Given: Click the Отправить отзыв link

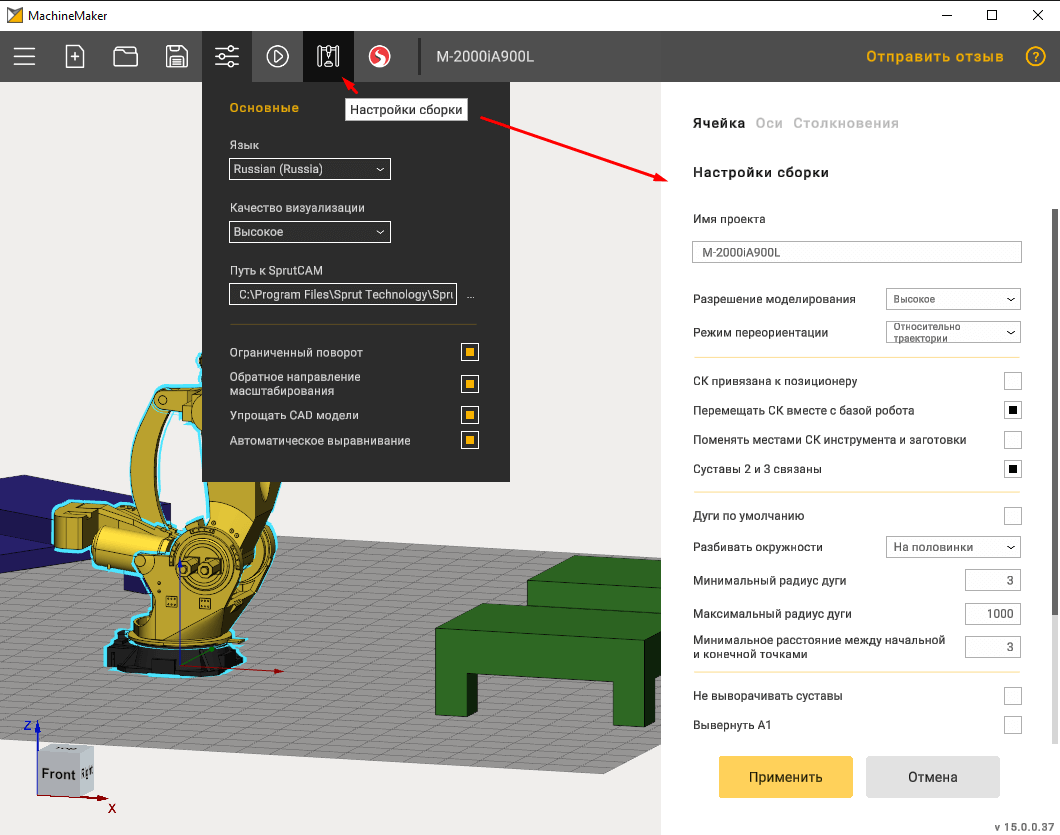Looking at the screenshot, I should pyautogui.click(x=934, y=56).
